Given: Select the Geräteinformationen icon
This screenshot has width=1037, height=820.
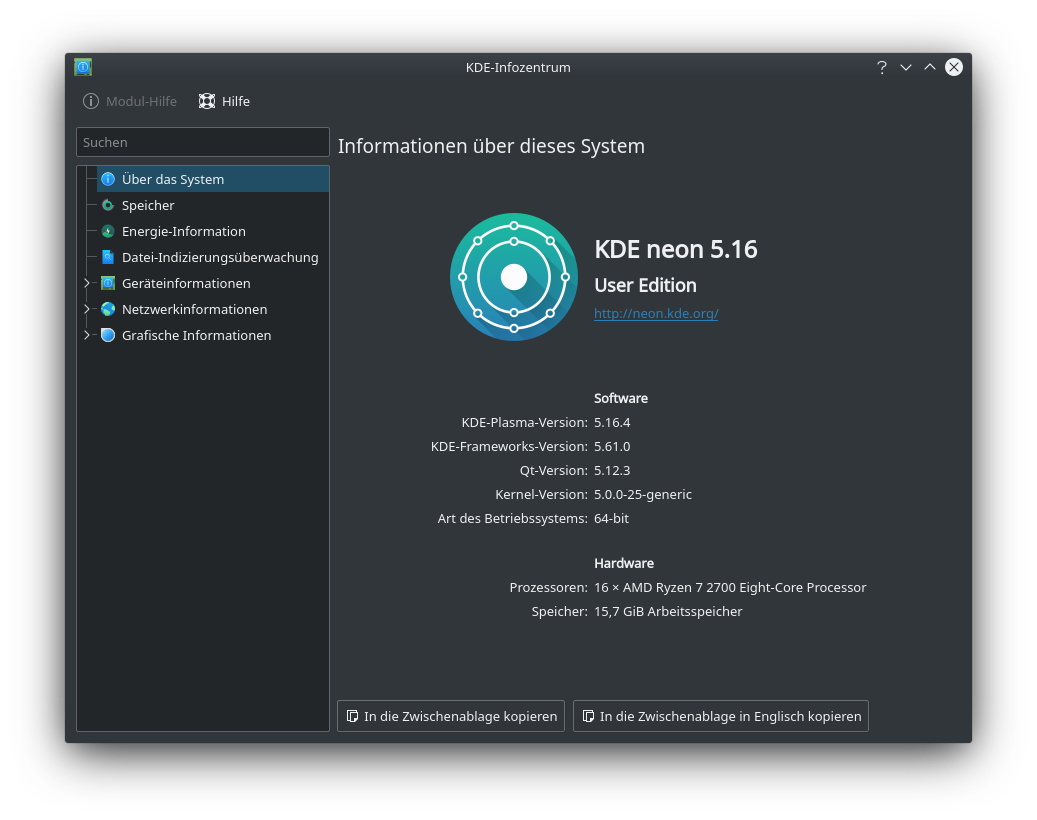Looking at the screenshot, I should click(x=108, y=283).
